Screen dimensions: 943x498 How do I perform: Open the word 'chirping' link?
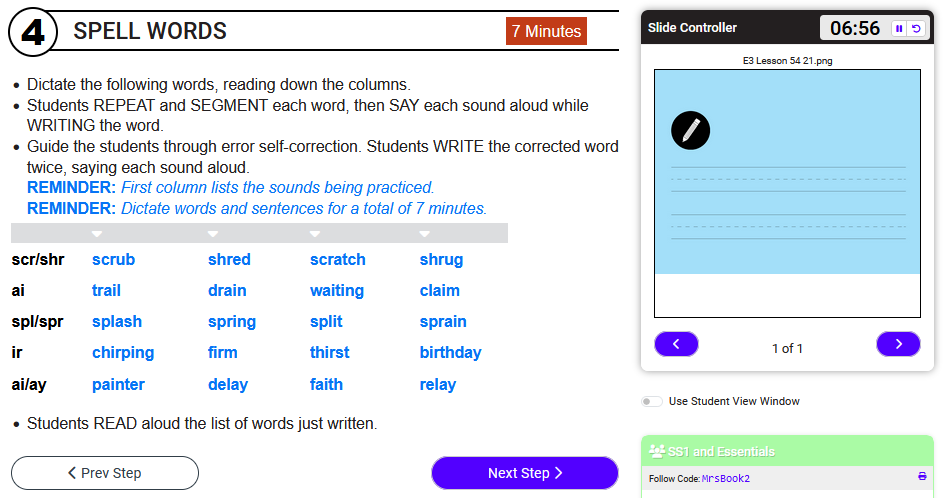123,353
